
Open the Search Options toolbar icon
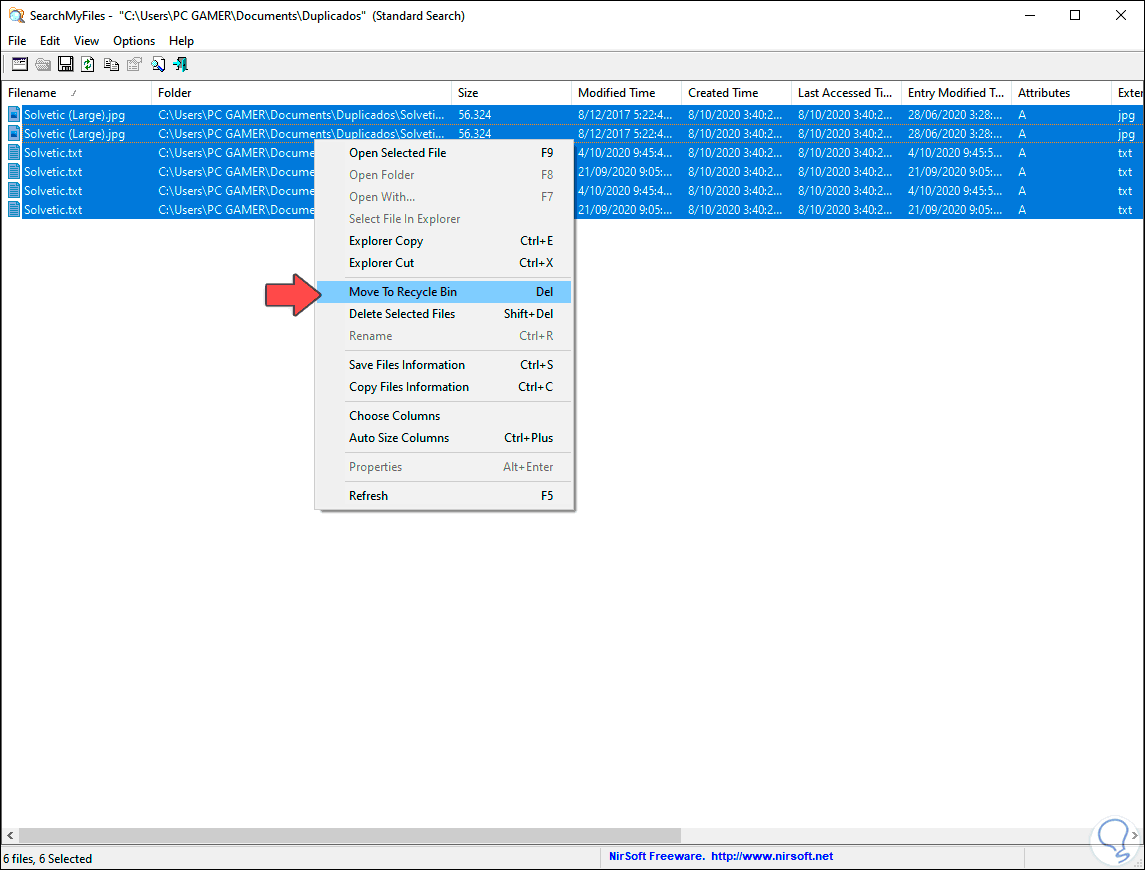click(x=20, y=64)
